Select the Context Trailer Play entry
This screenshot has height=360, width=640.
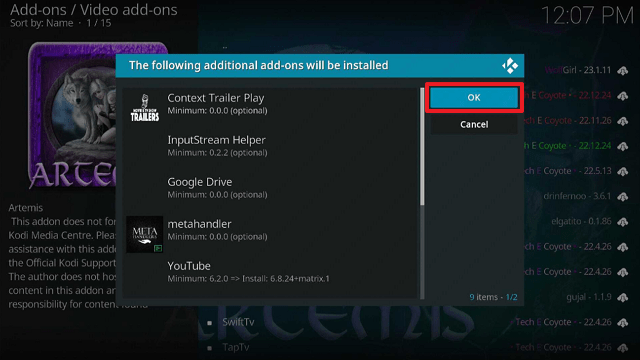tap(271, 108)
